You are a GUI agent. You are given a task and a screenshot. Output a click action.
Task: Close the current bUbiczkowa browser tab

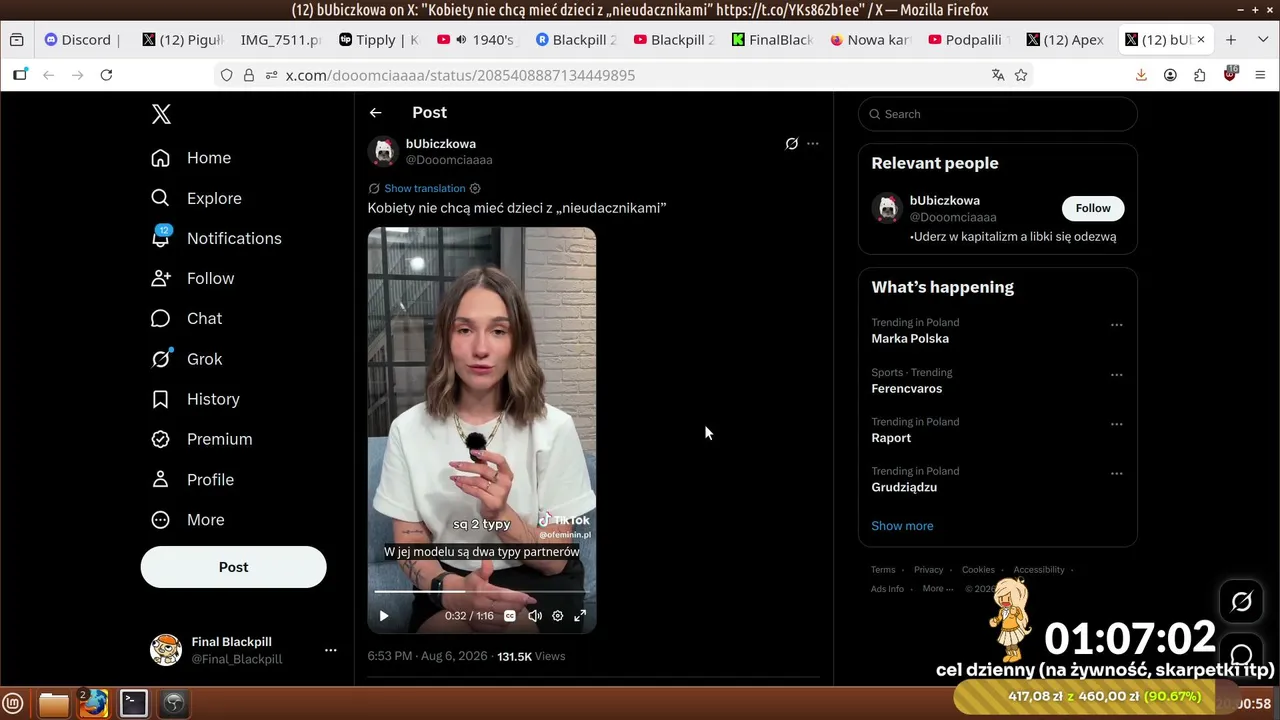1201,40
